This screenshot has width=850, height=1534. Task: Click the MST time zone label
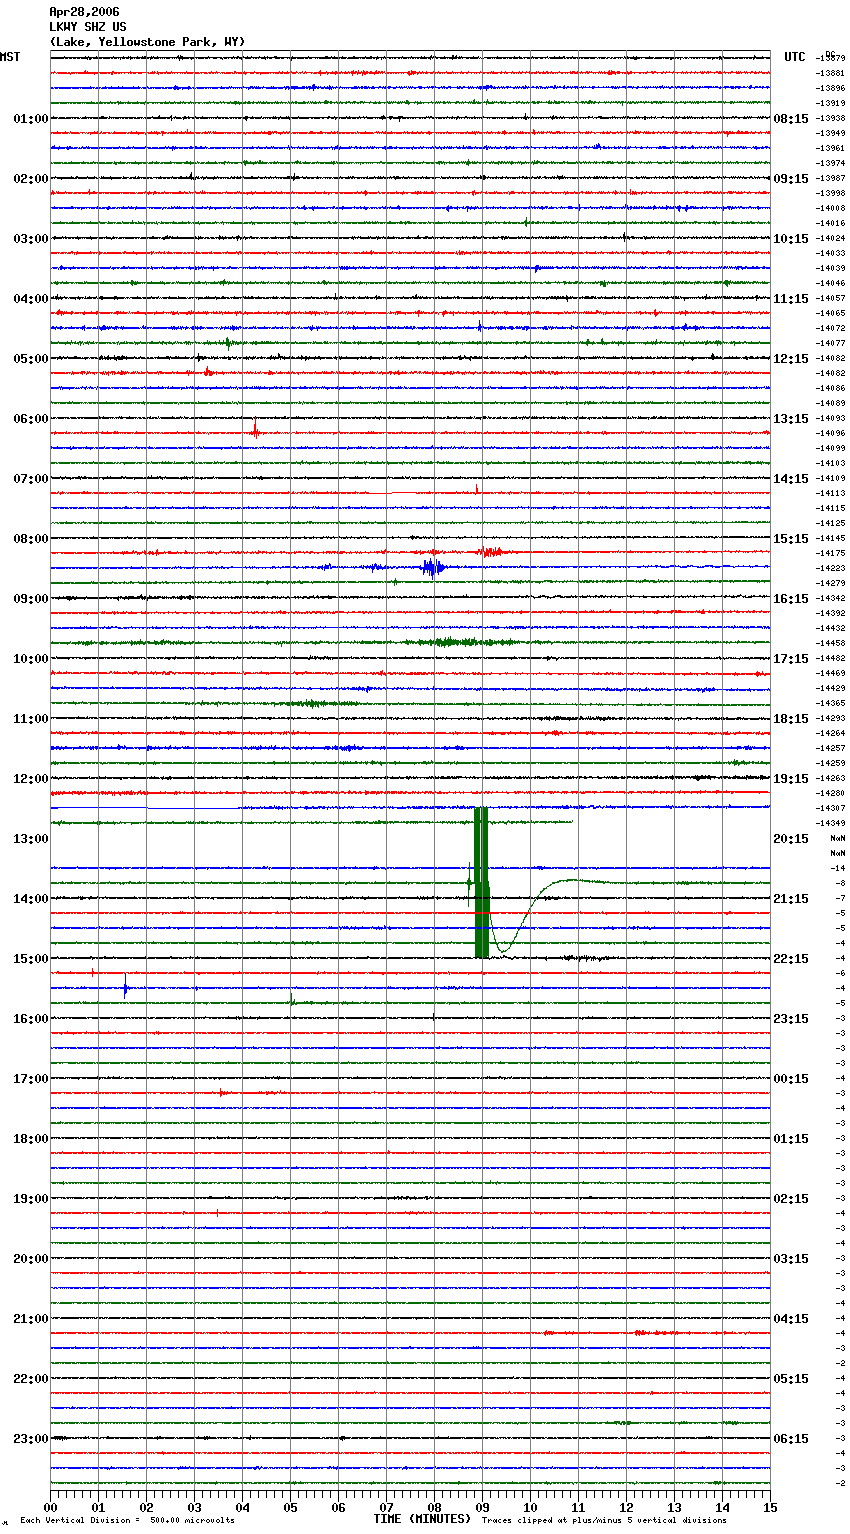pyautogui.click(x=10, y=57)
